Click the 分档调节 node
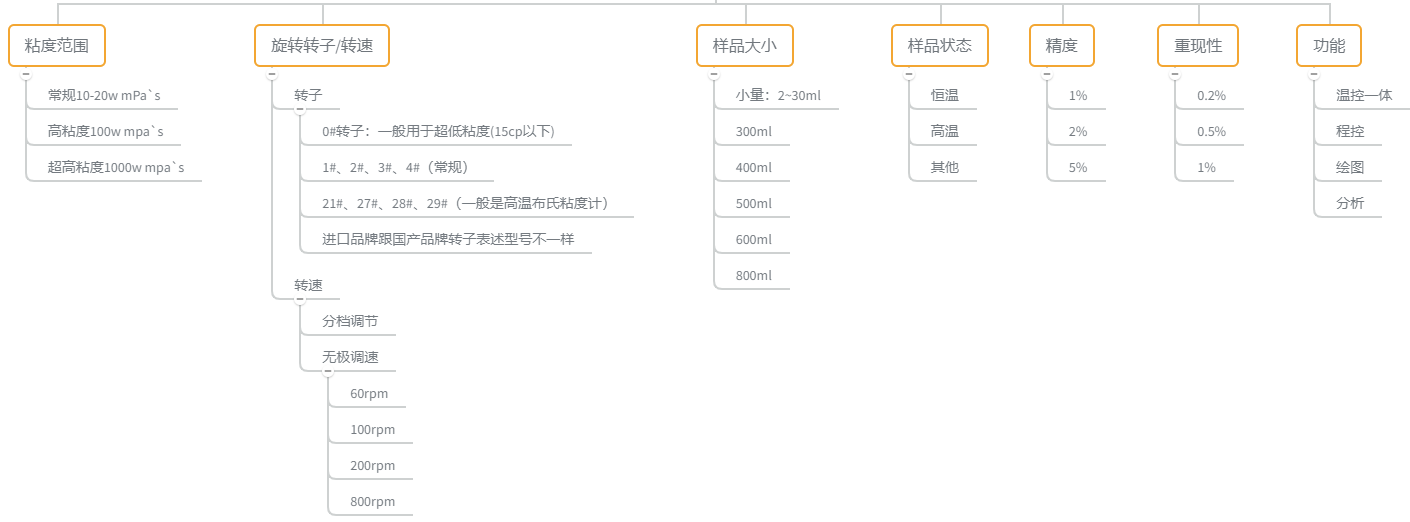Viewport: 1410px width, 522px height. (350, 322)
